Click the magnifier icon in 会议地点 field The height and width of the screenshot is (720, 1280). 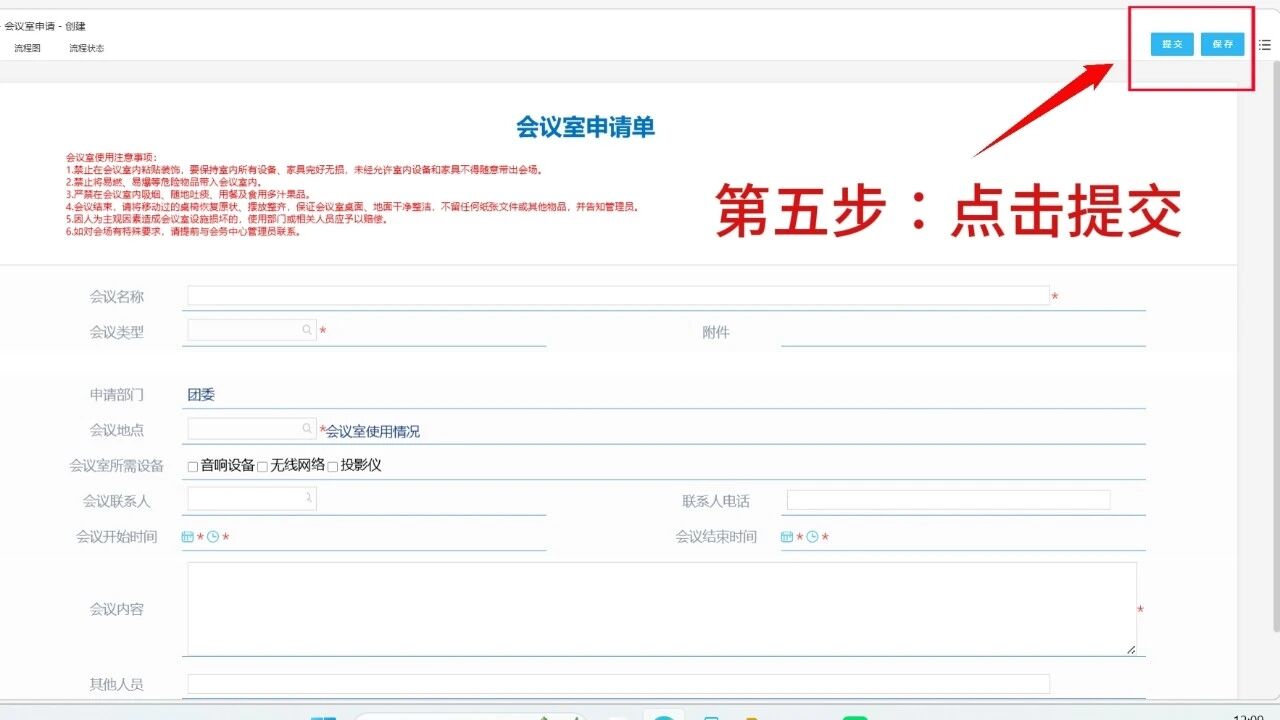[x=306, y=427]
